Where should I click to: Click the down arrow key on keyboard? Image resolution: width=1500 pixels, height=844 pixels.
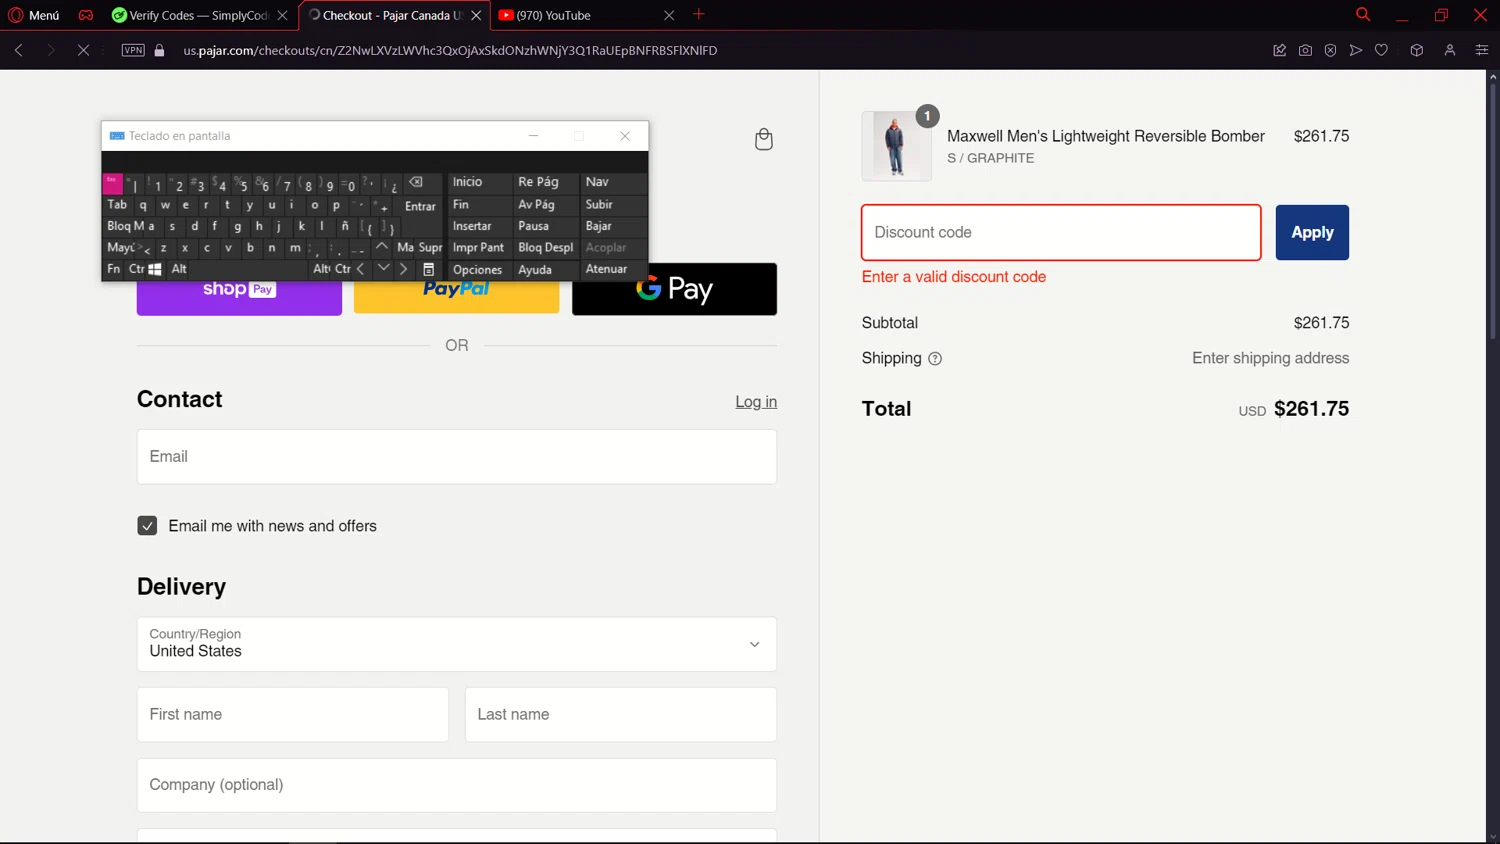click(383, 269)
